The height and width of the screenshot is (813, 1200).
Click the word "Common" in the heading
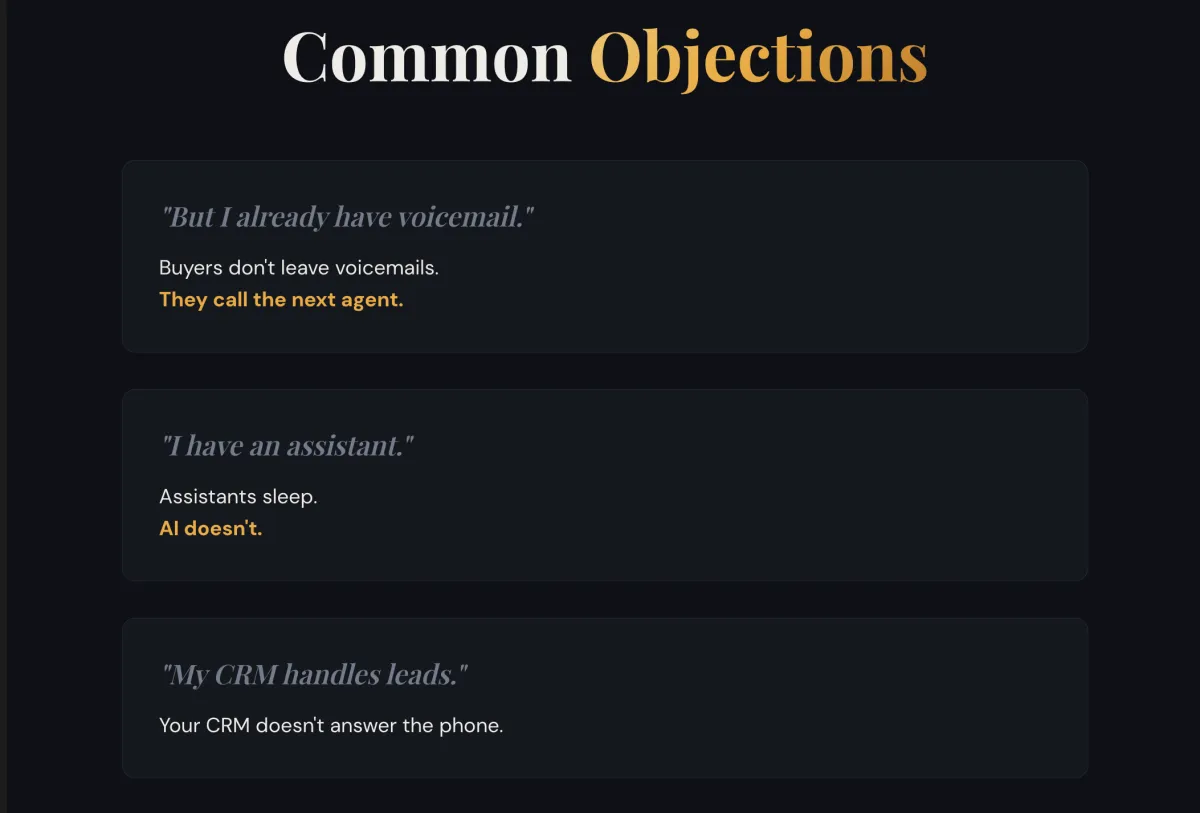[x=427, y=57]
